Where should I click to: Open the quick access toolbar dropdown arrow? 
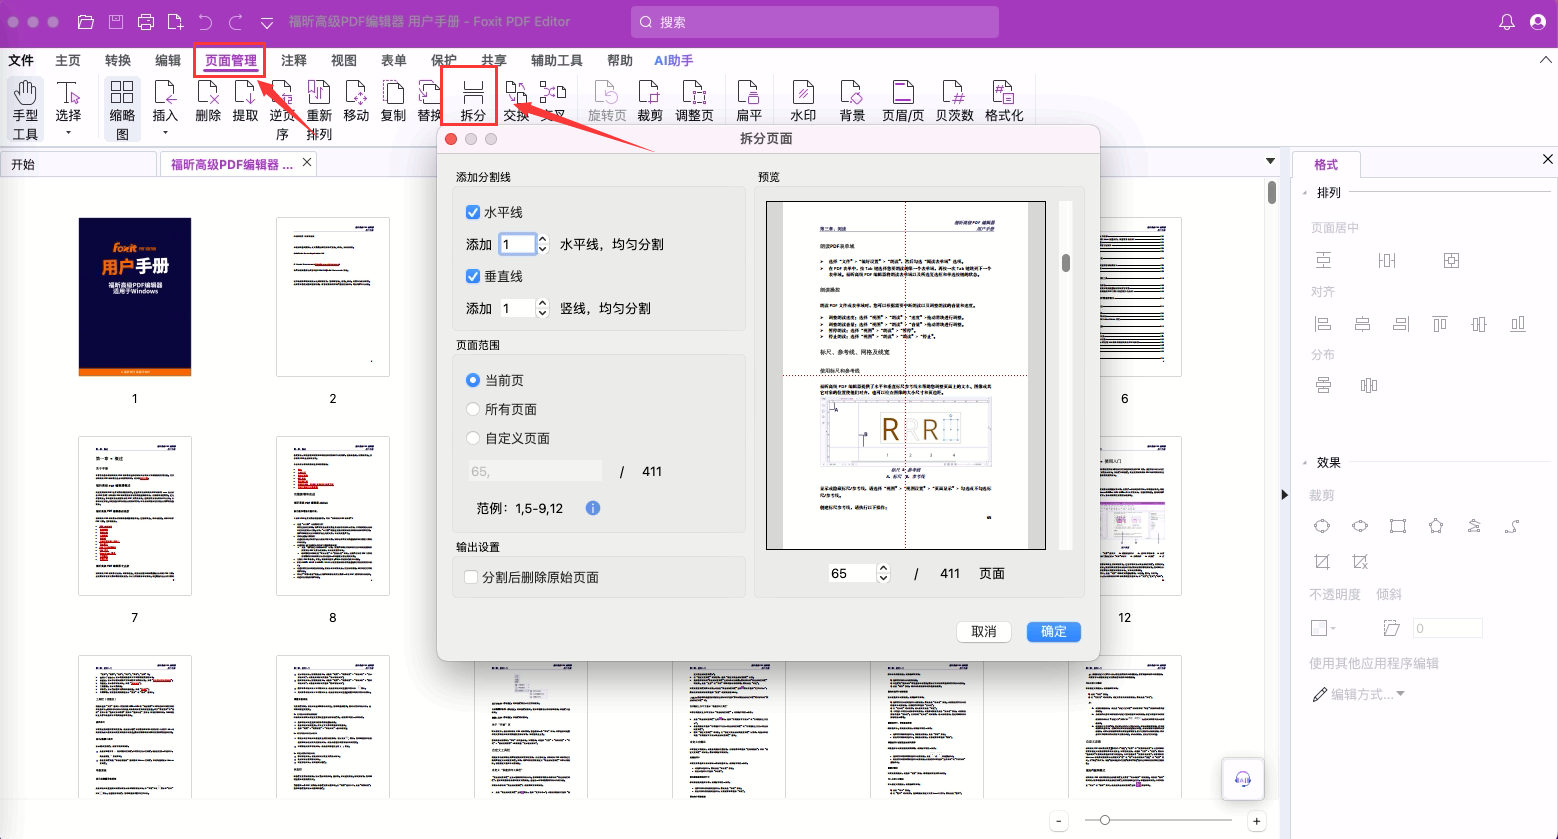pyautogui.click(x=267, y=22)
